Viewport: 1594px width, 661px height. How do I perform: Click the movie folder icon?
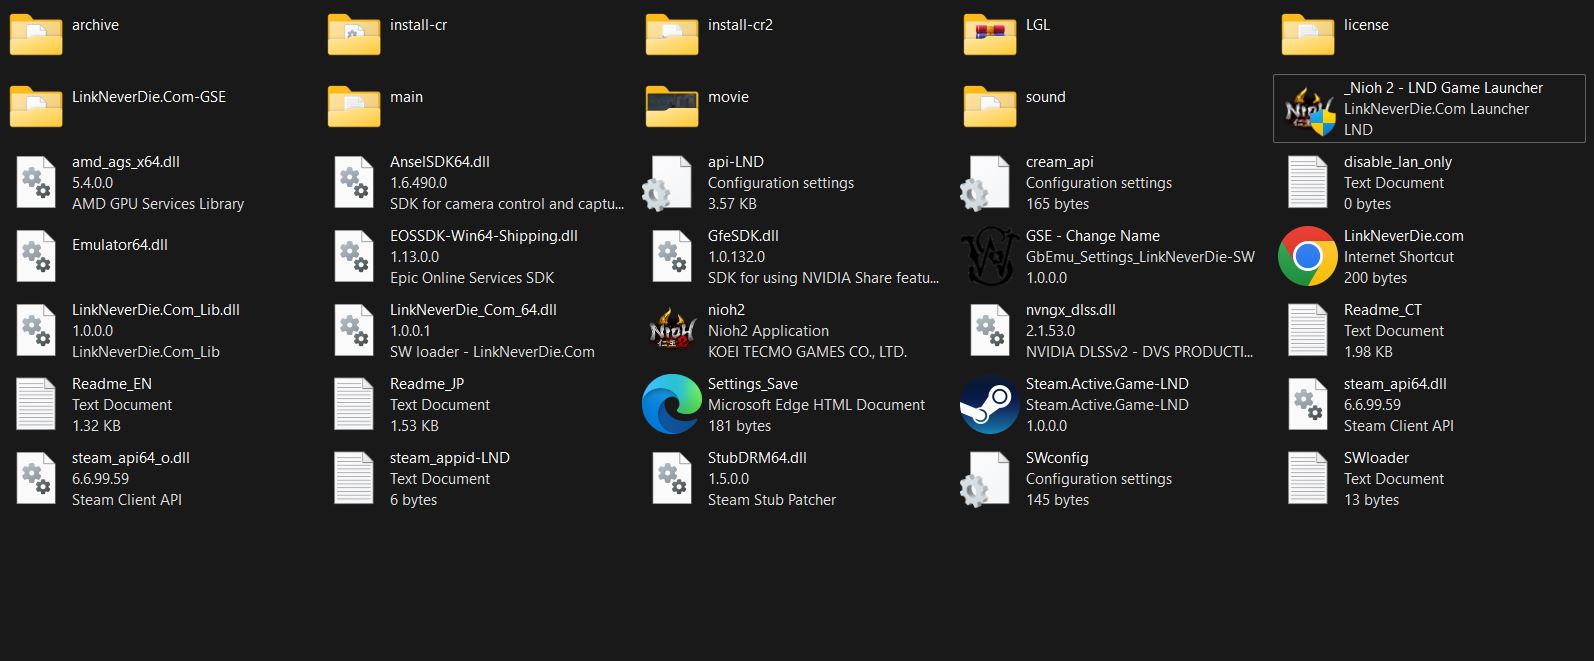tap(672, 106)
